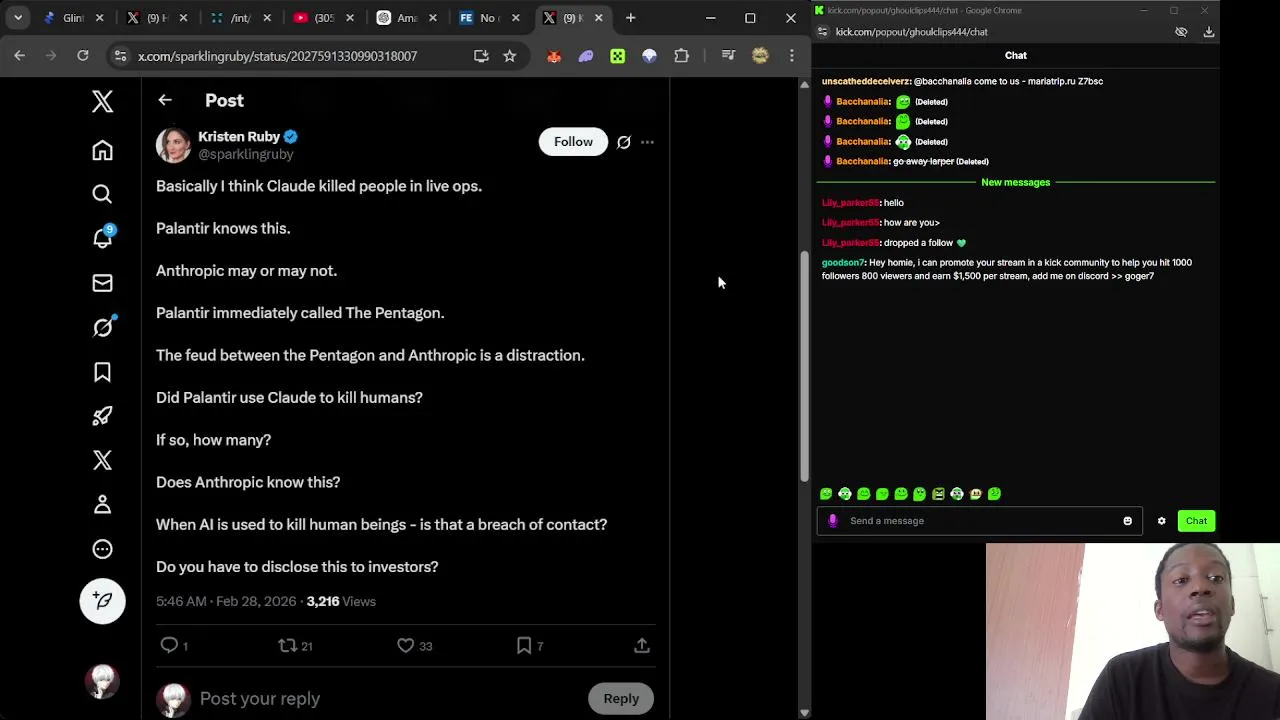Click Kristen Ruby display name
The height and width of the screenshot is (720, 1280).
point(239,136)
